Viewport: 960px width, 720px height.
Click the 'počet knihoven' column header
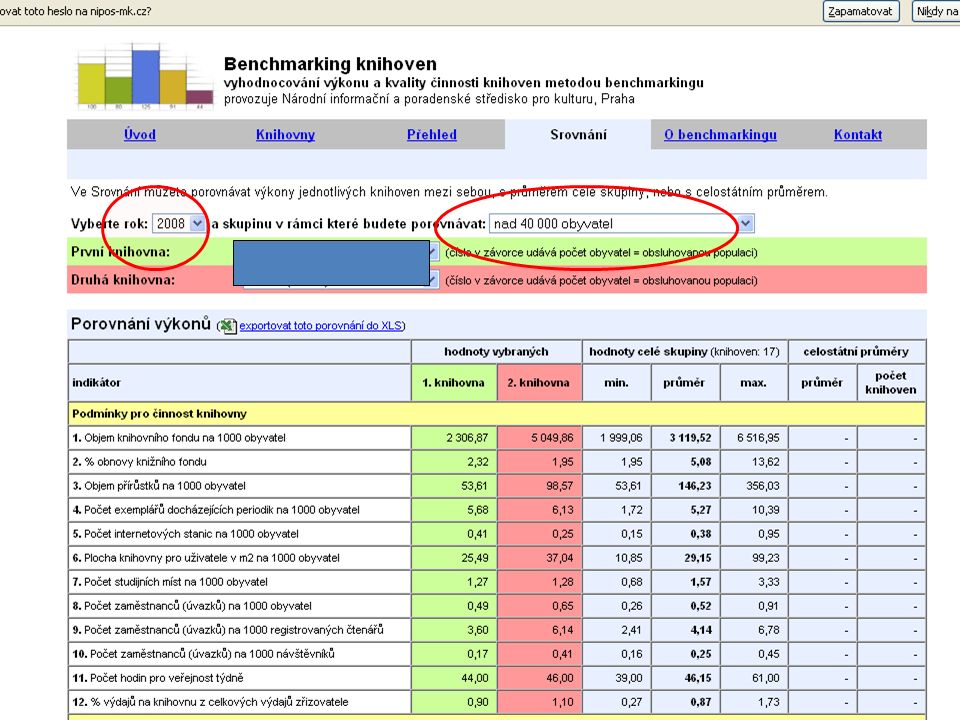(x=891, y=383)
